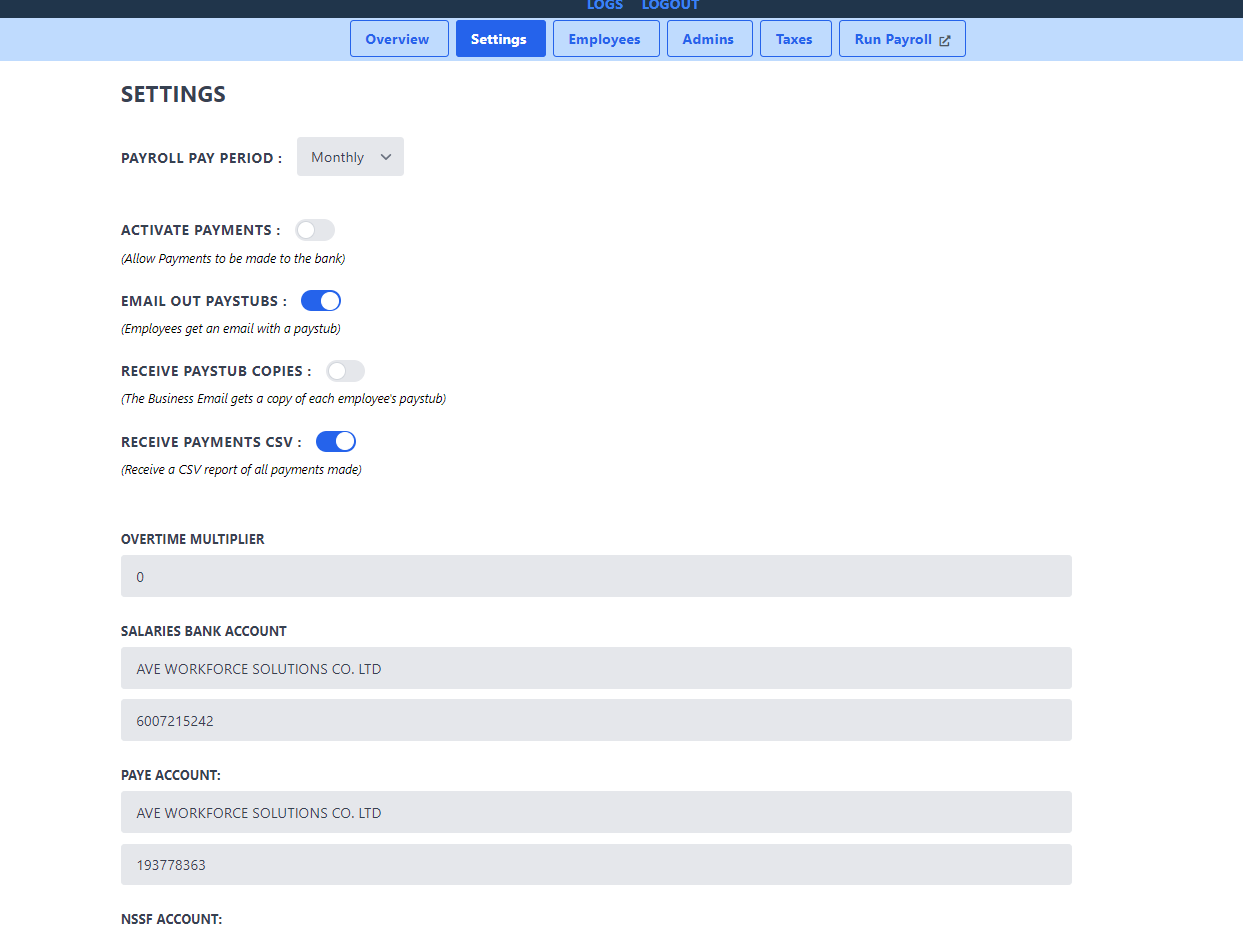
Task: Click the account number field showing 6007215242
Action: coord(596,720)
